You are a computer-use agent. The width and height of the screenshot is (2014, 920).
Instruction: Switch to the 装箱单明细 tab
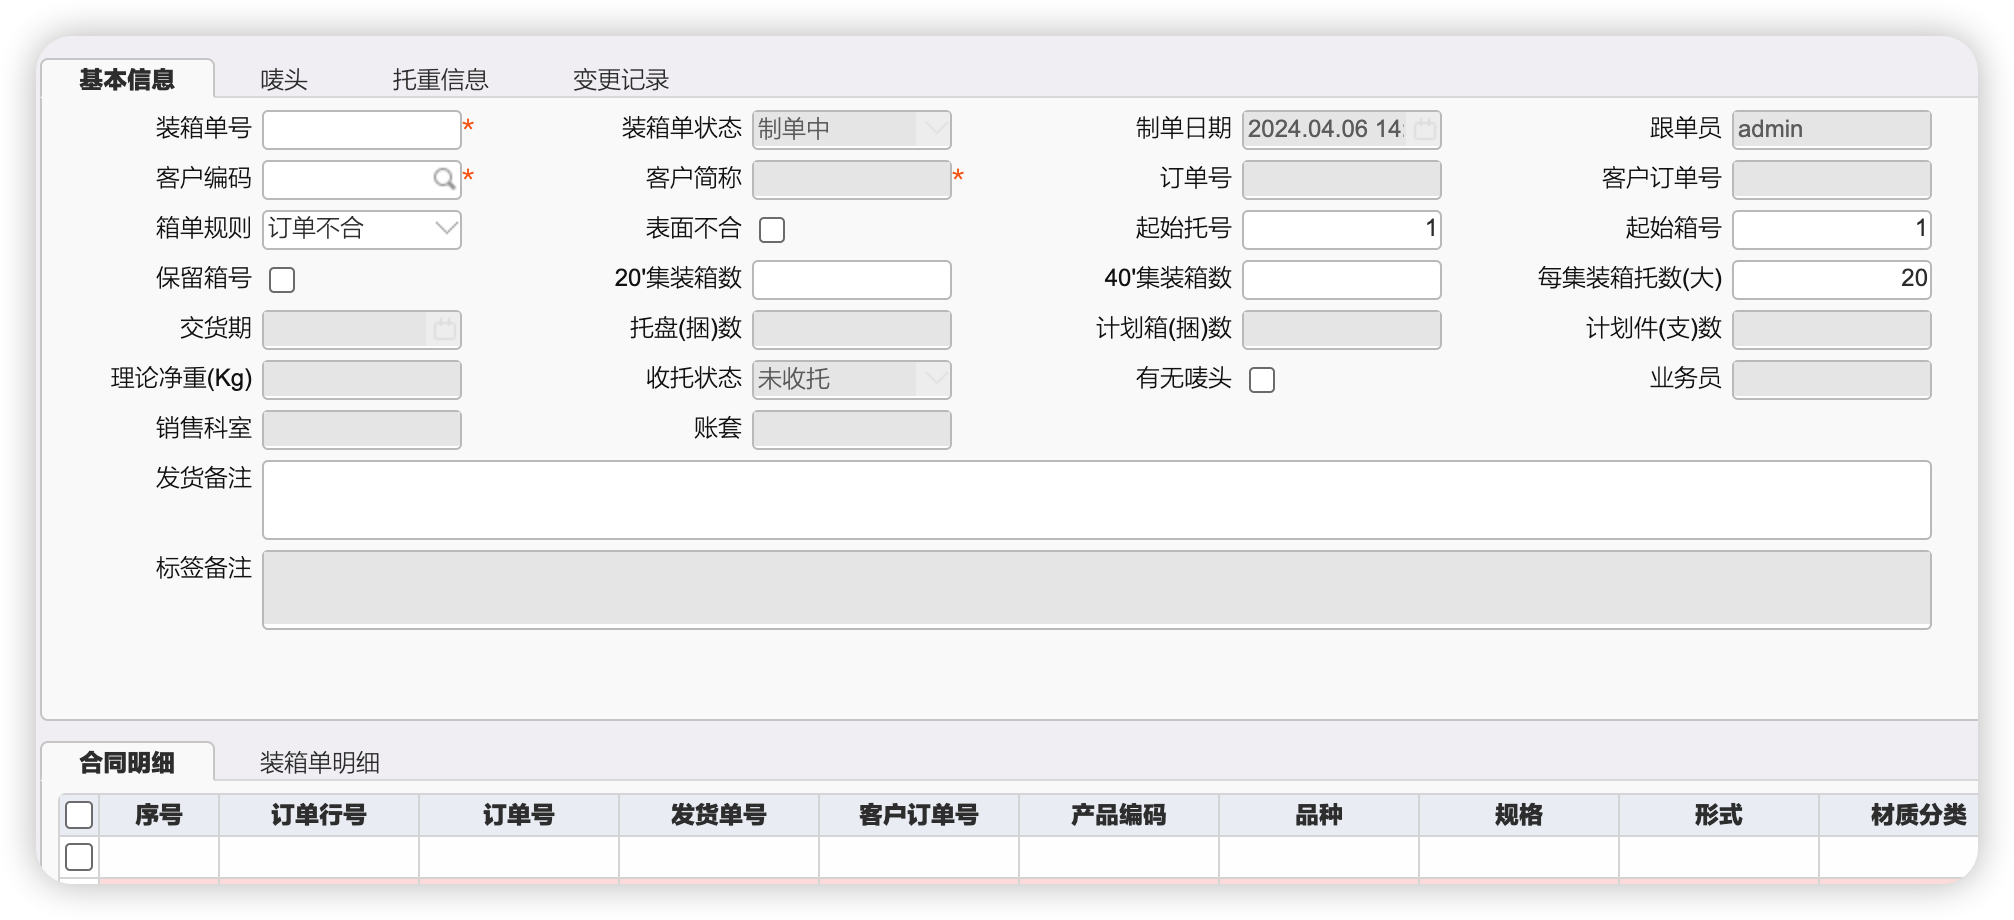320,762
